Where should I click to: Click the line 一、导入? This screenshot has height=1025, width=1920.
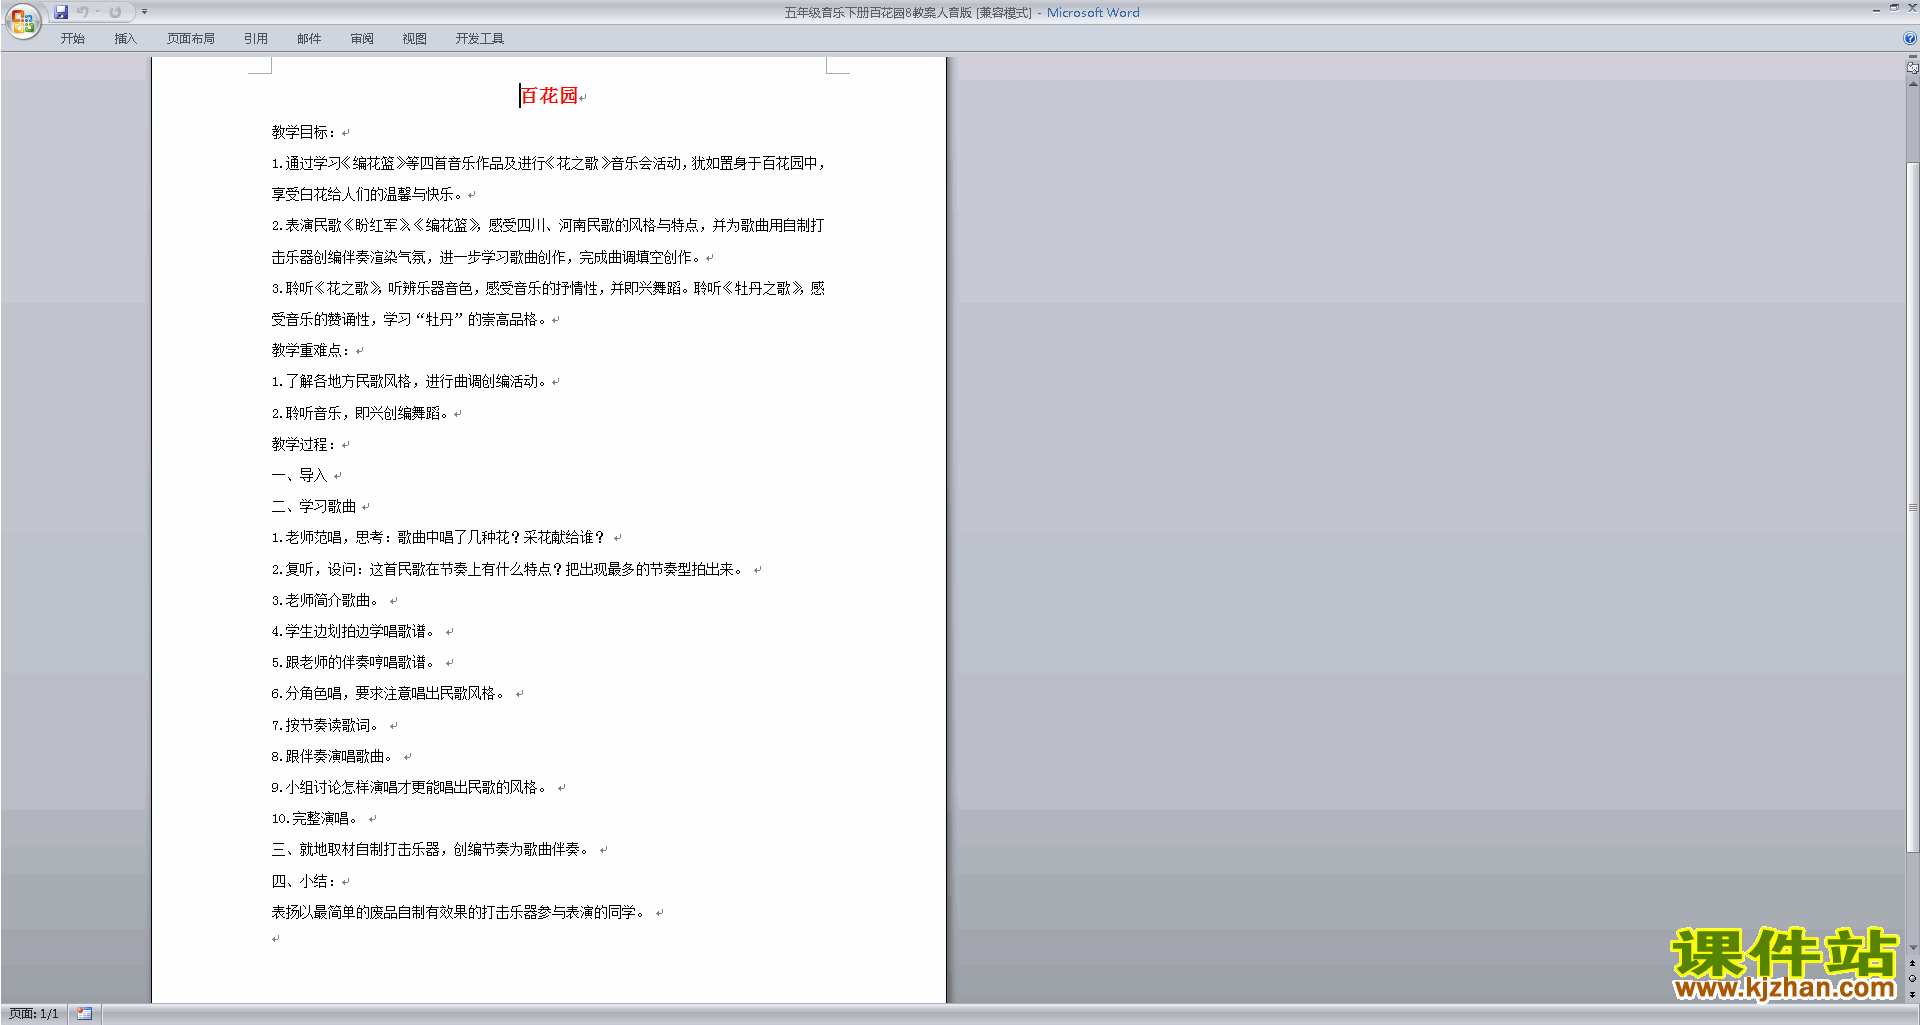tap(299, 475)
